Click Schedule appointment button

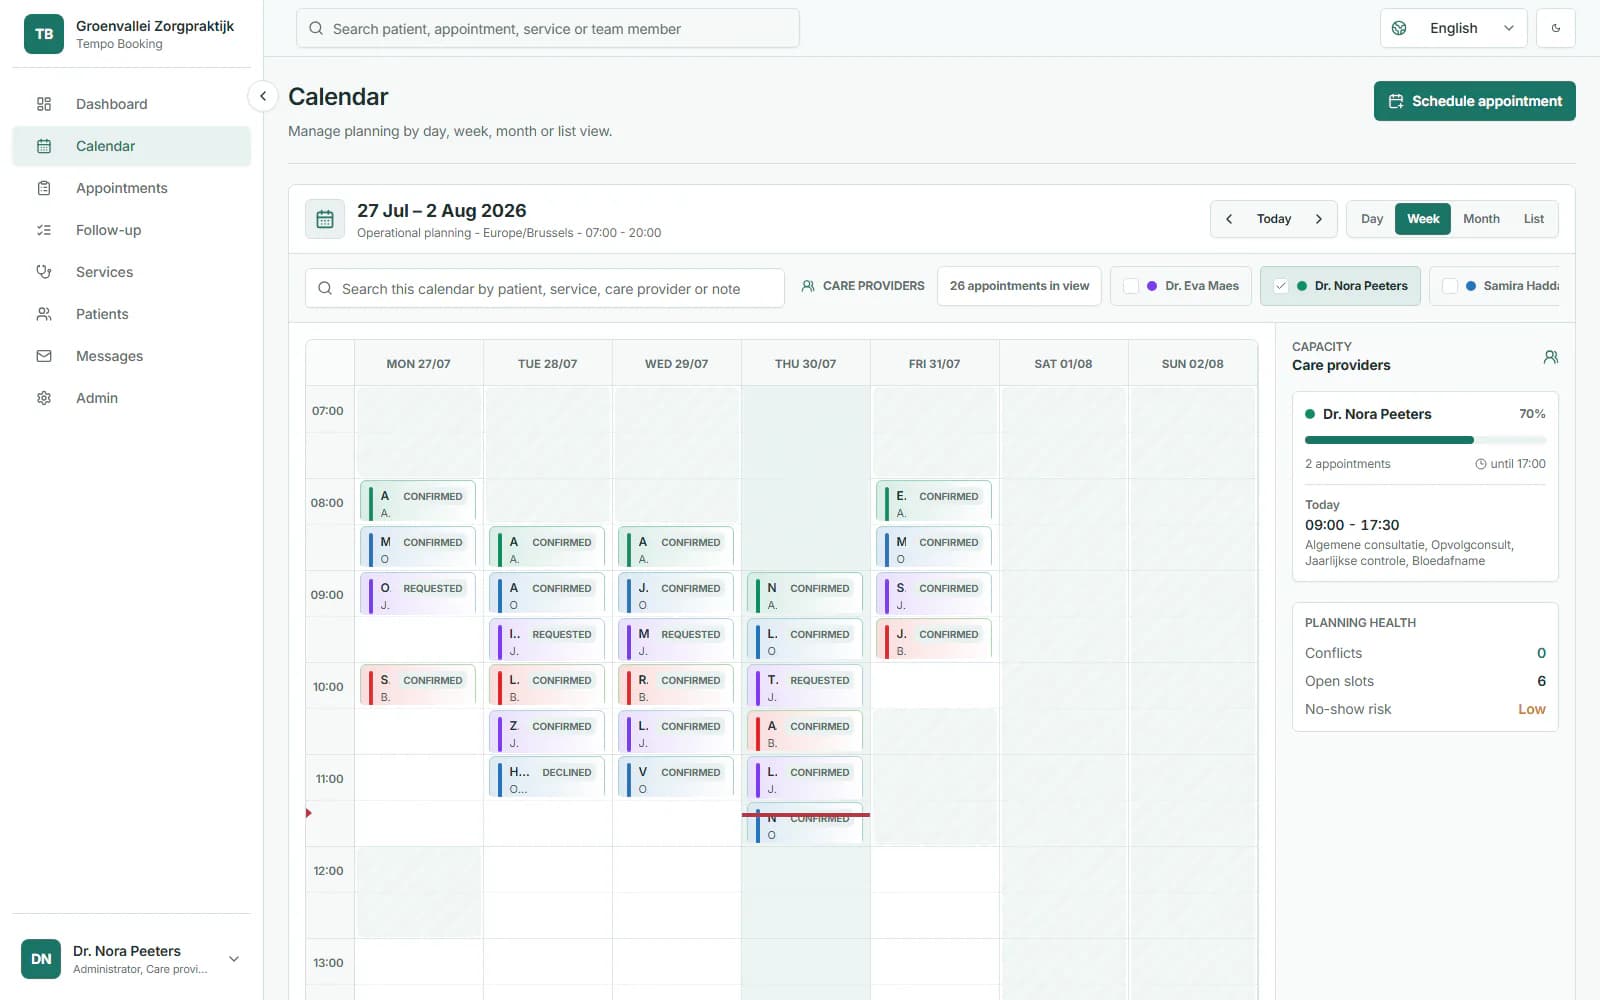pos(1474,101)
